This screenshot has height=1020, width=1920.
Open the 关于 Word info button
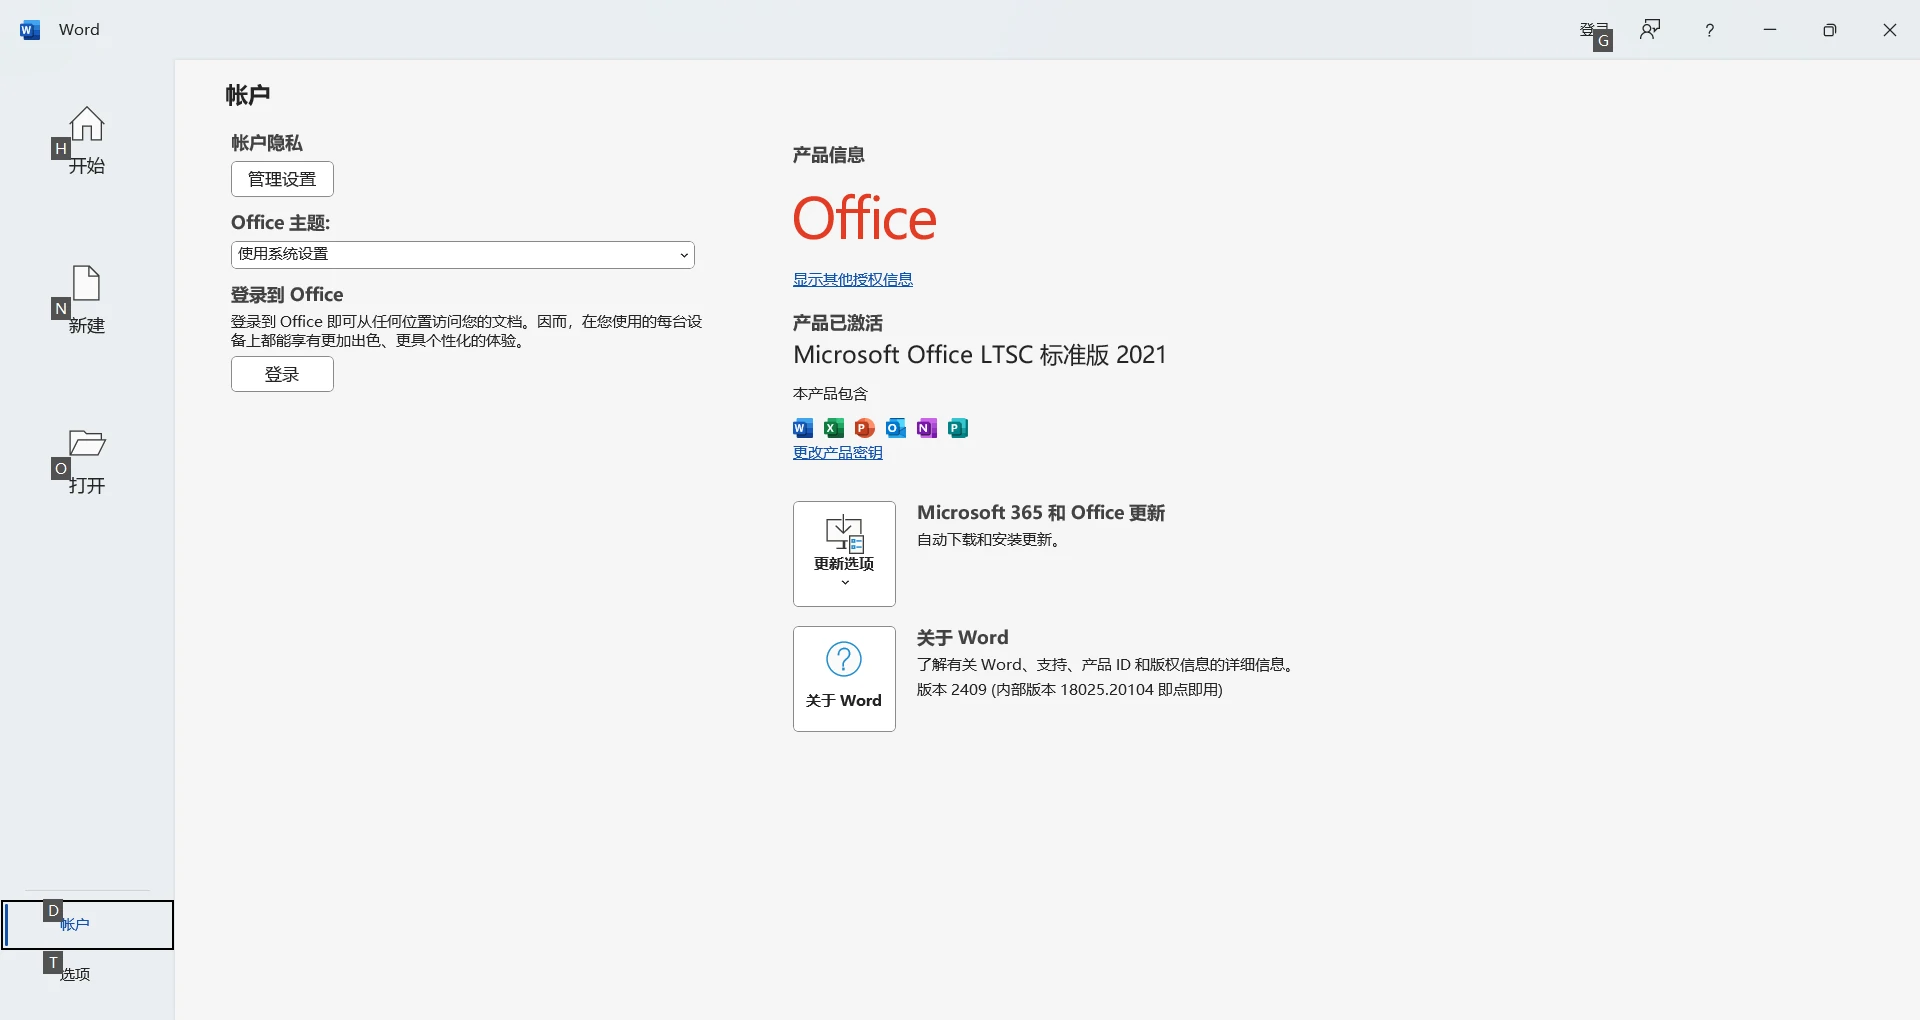(844, 678)
